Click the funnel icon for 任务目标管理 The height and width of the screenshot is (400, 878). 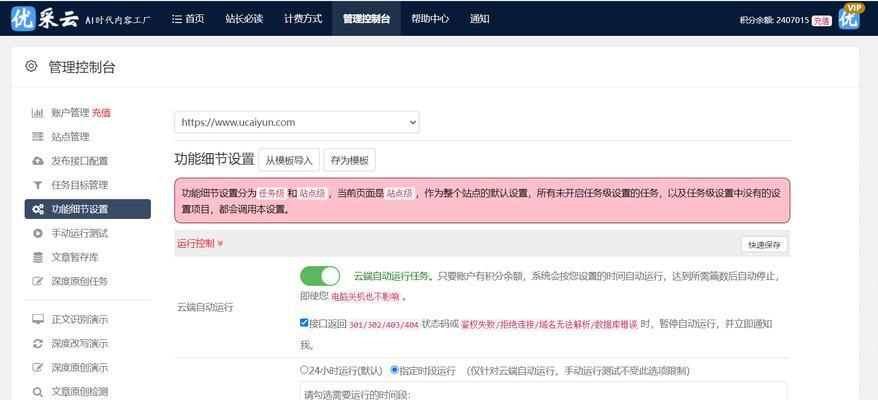(x=38, y=185)
